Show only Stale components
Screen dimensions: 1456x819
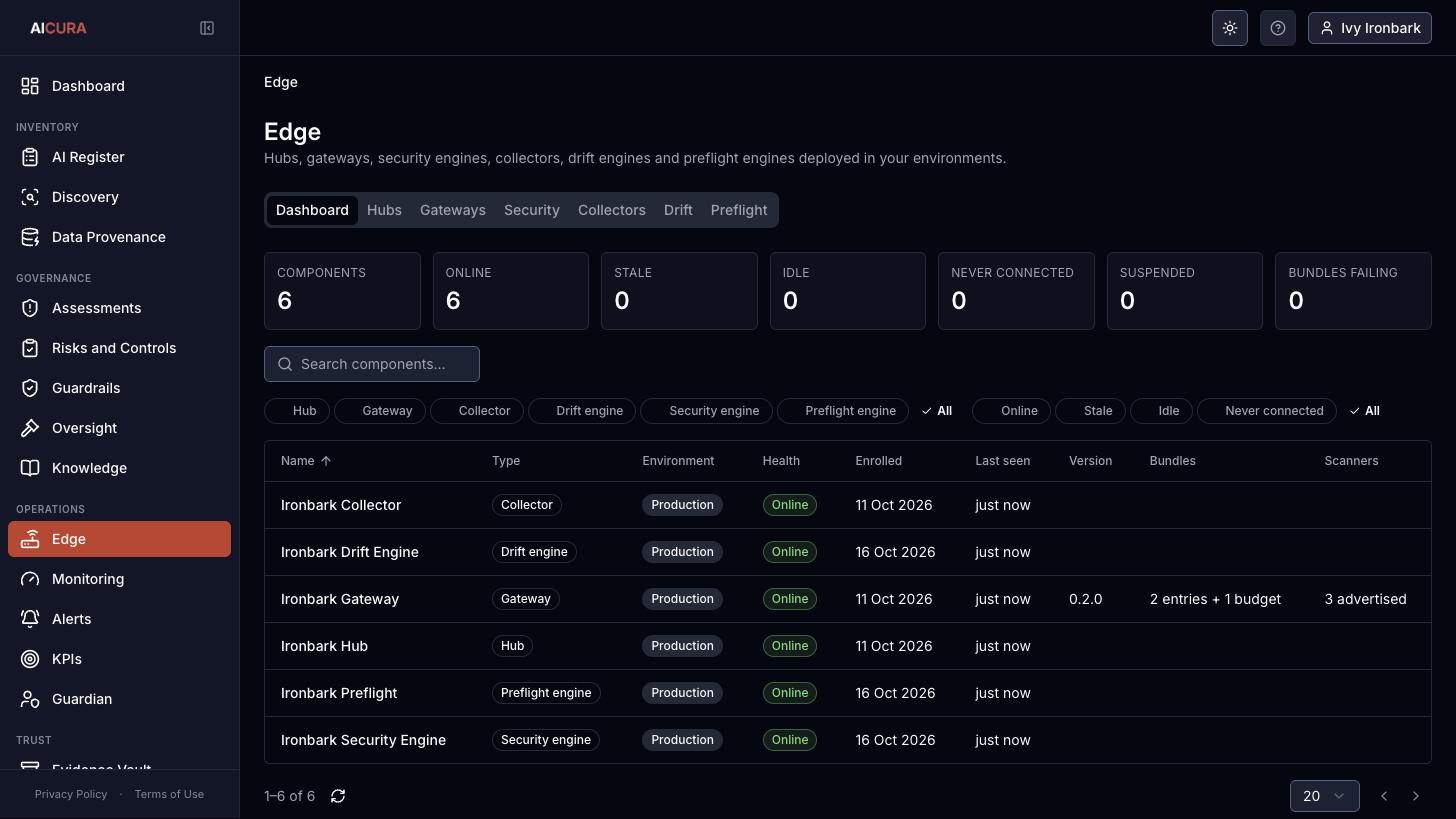[1090, 411]
